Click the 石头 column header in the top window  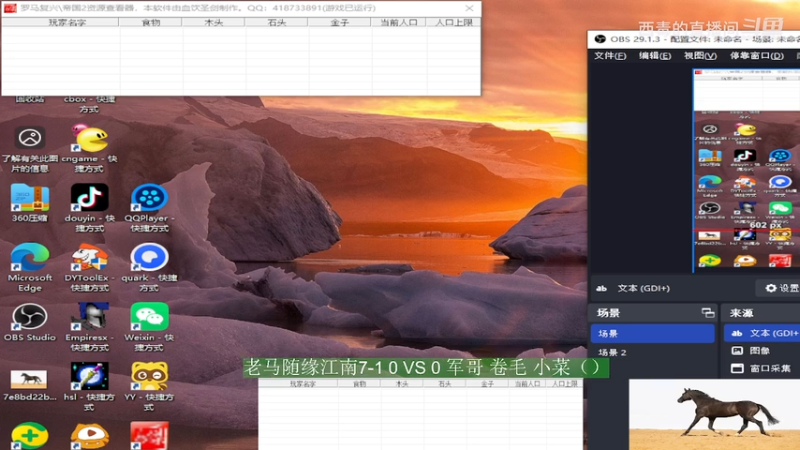click(276, 22)
